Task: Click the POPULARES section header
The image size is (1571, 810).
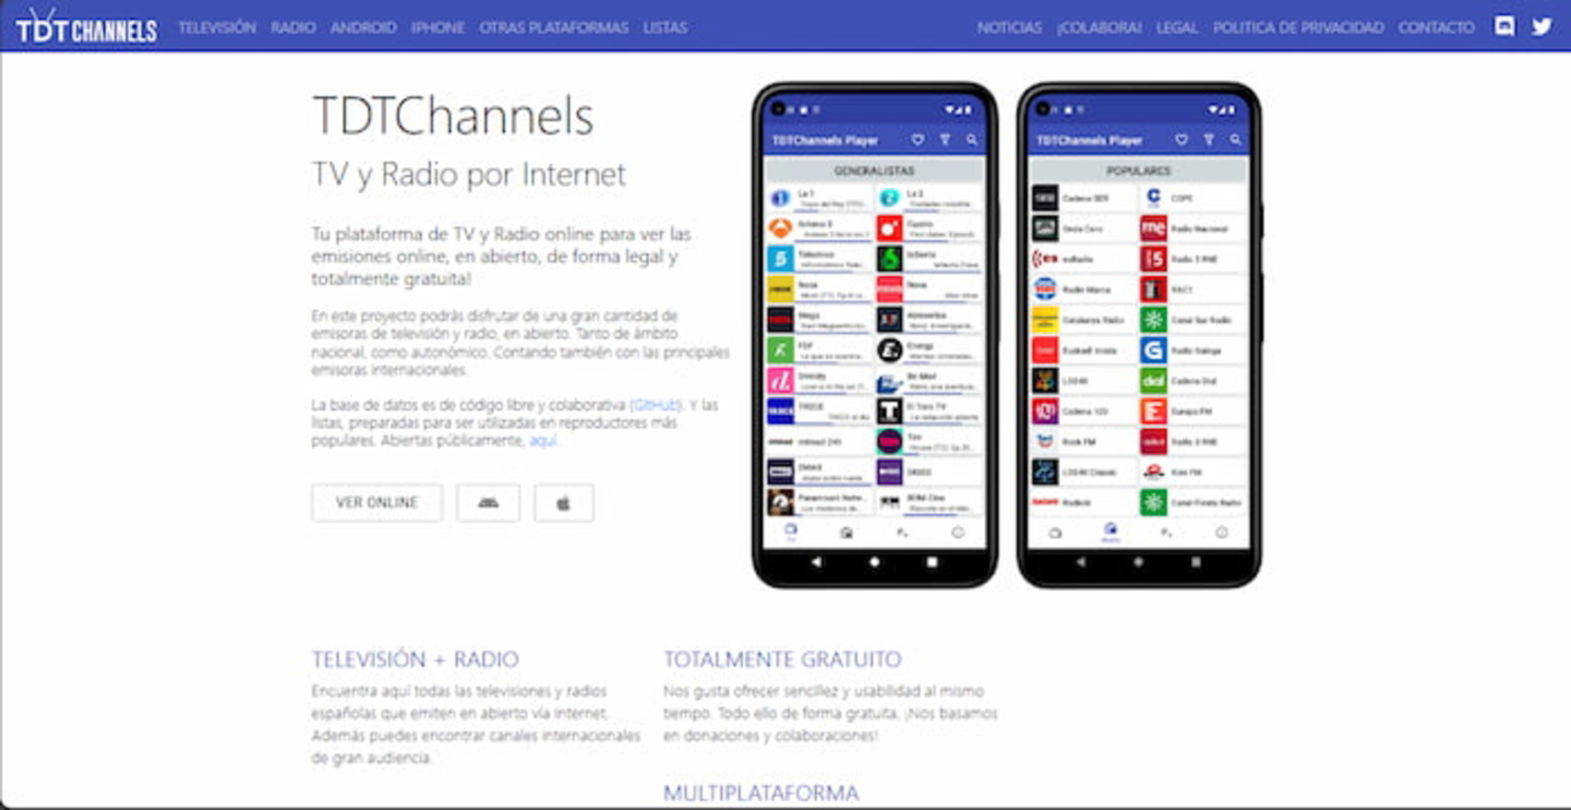Action: [x=1138, y=171]
